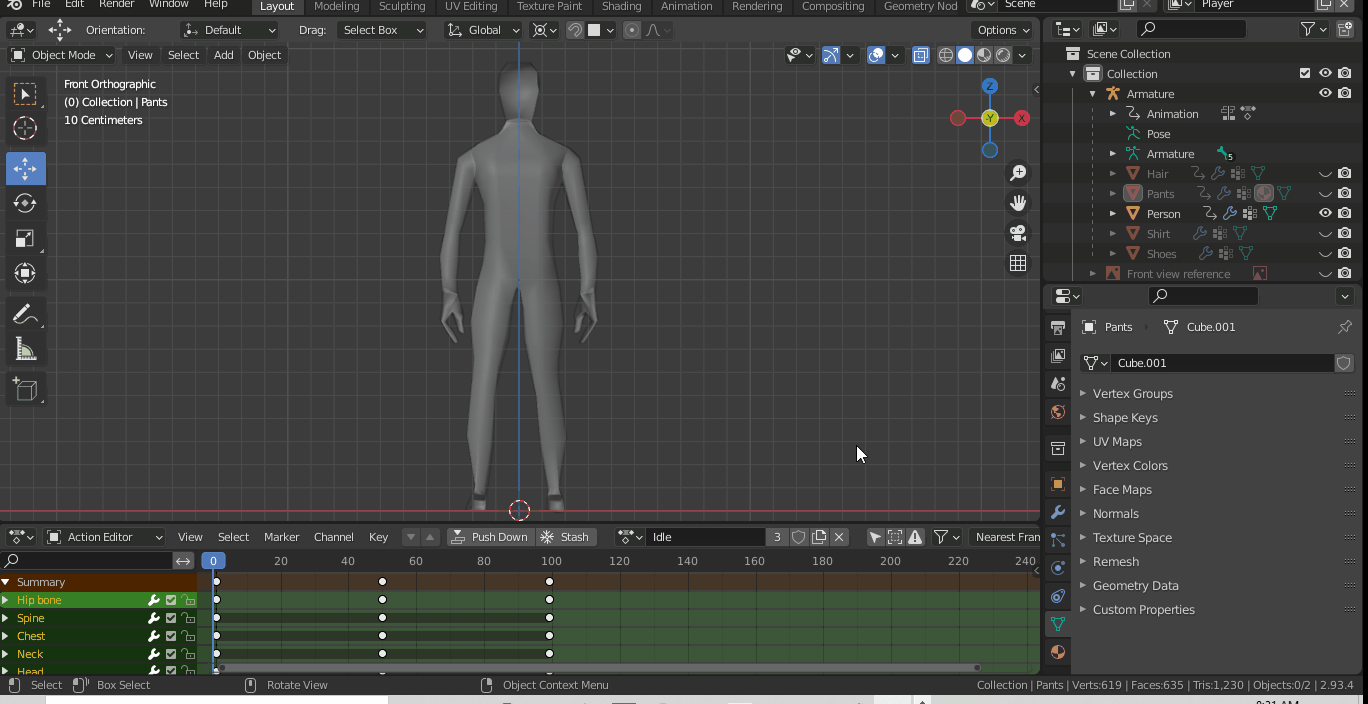Open the Action Editor mode dropdown
Image resolution: width=1368 pixels, height=704 pixels.
coord(105,537)
